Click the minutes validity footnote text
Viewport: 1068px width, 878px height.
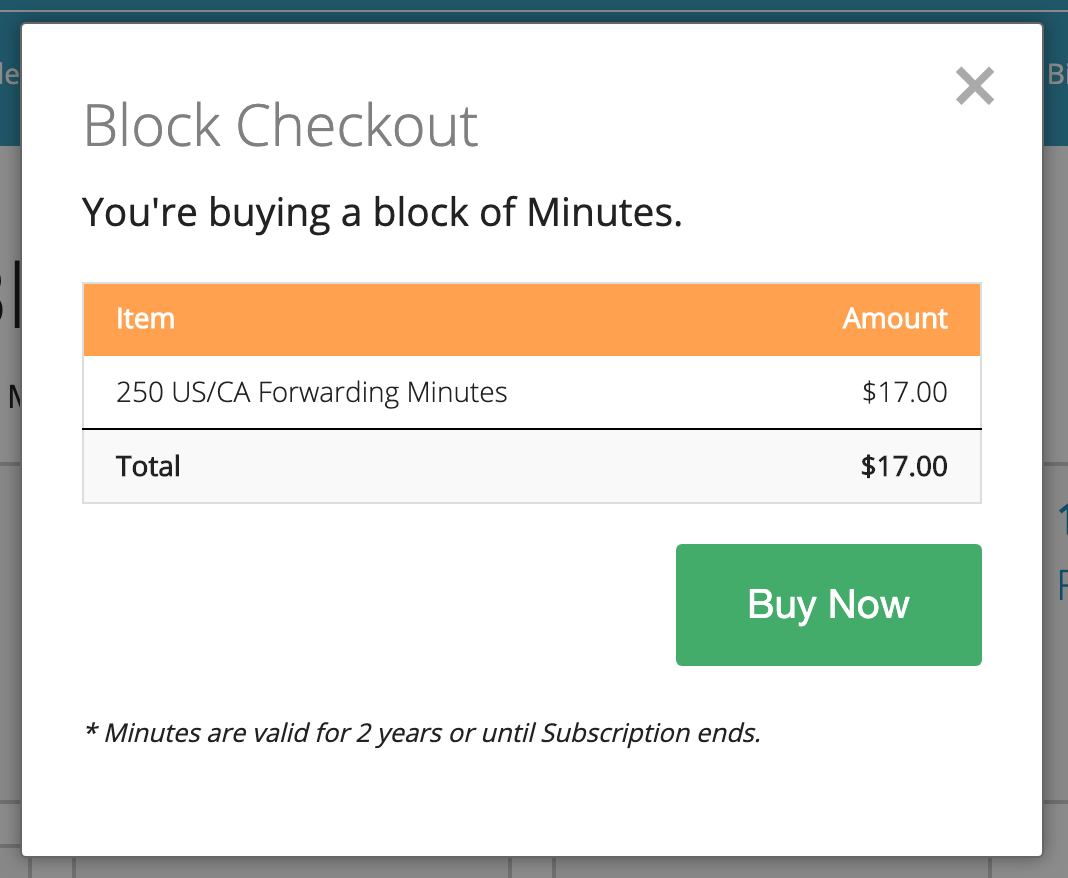pos(422,733)
